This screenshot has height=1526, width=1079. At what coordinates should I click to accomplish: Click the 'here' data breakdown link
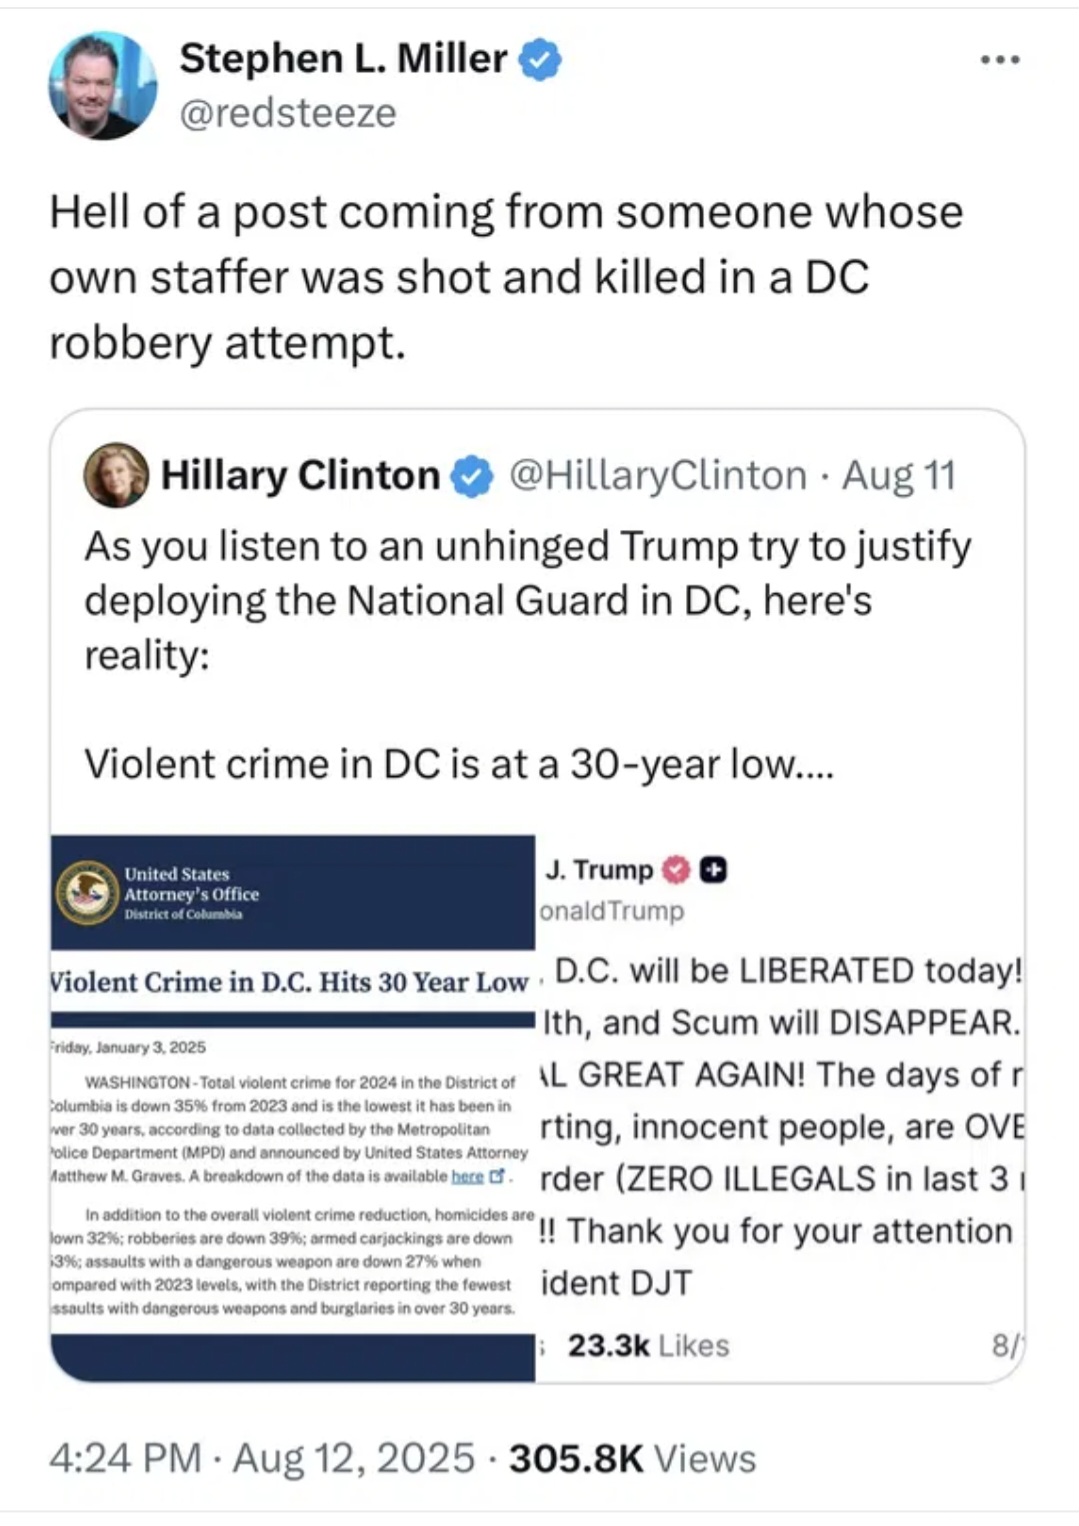[467, 1176]
